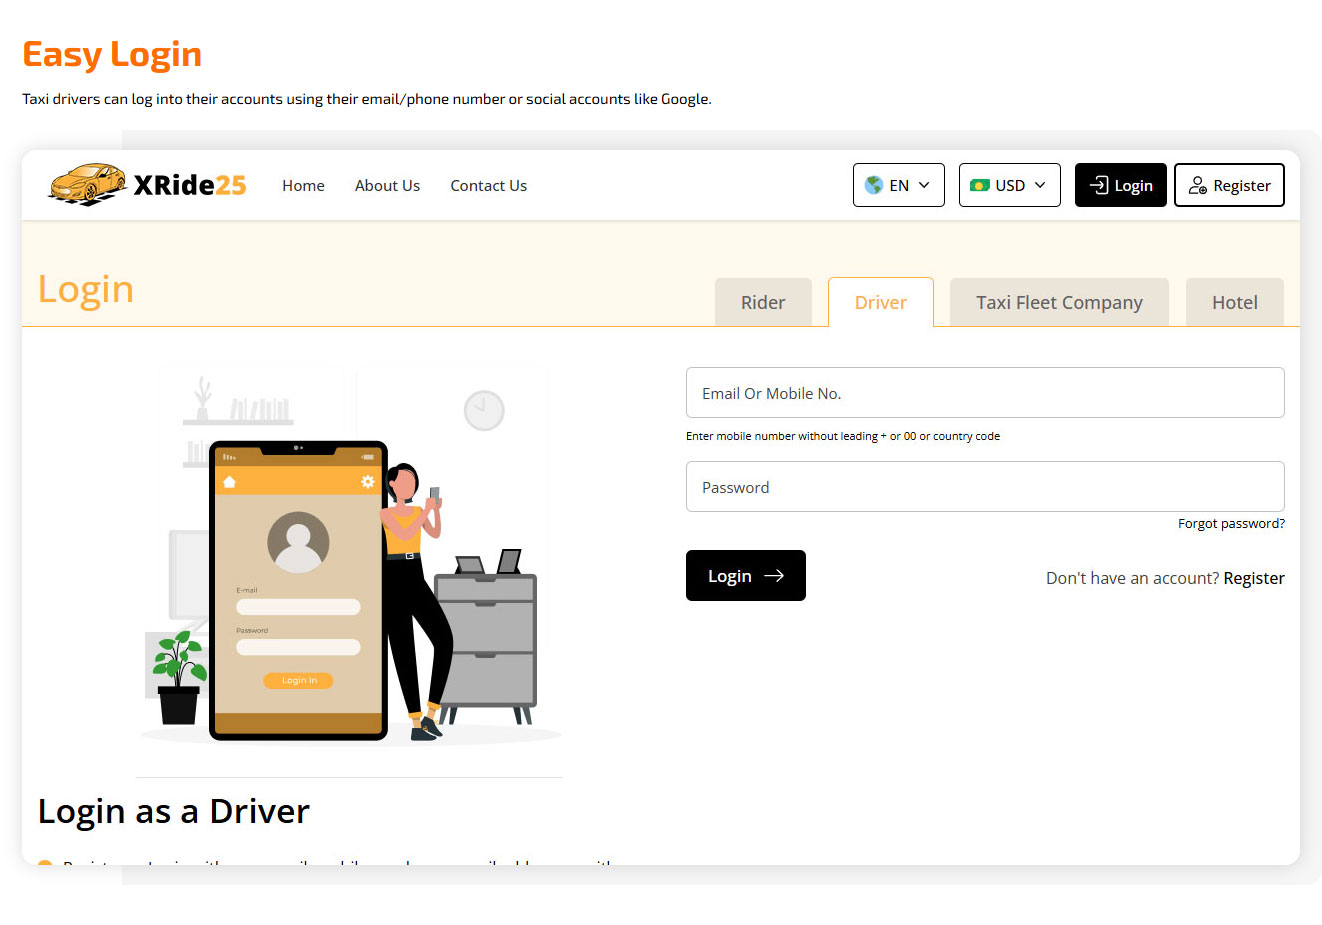Click the banknote icon beside USD

click(x=980, y=185)
